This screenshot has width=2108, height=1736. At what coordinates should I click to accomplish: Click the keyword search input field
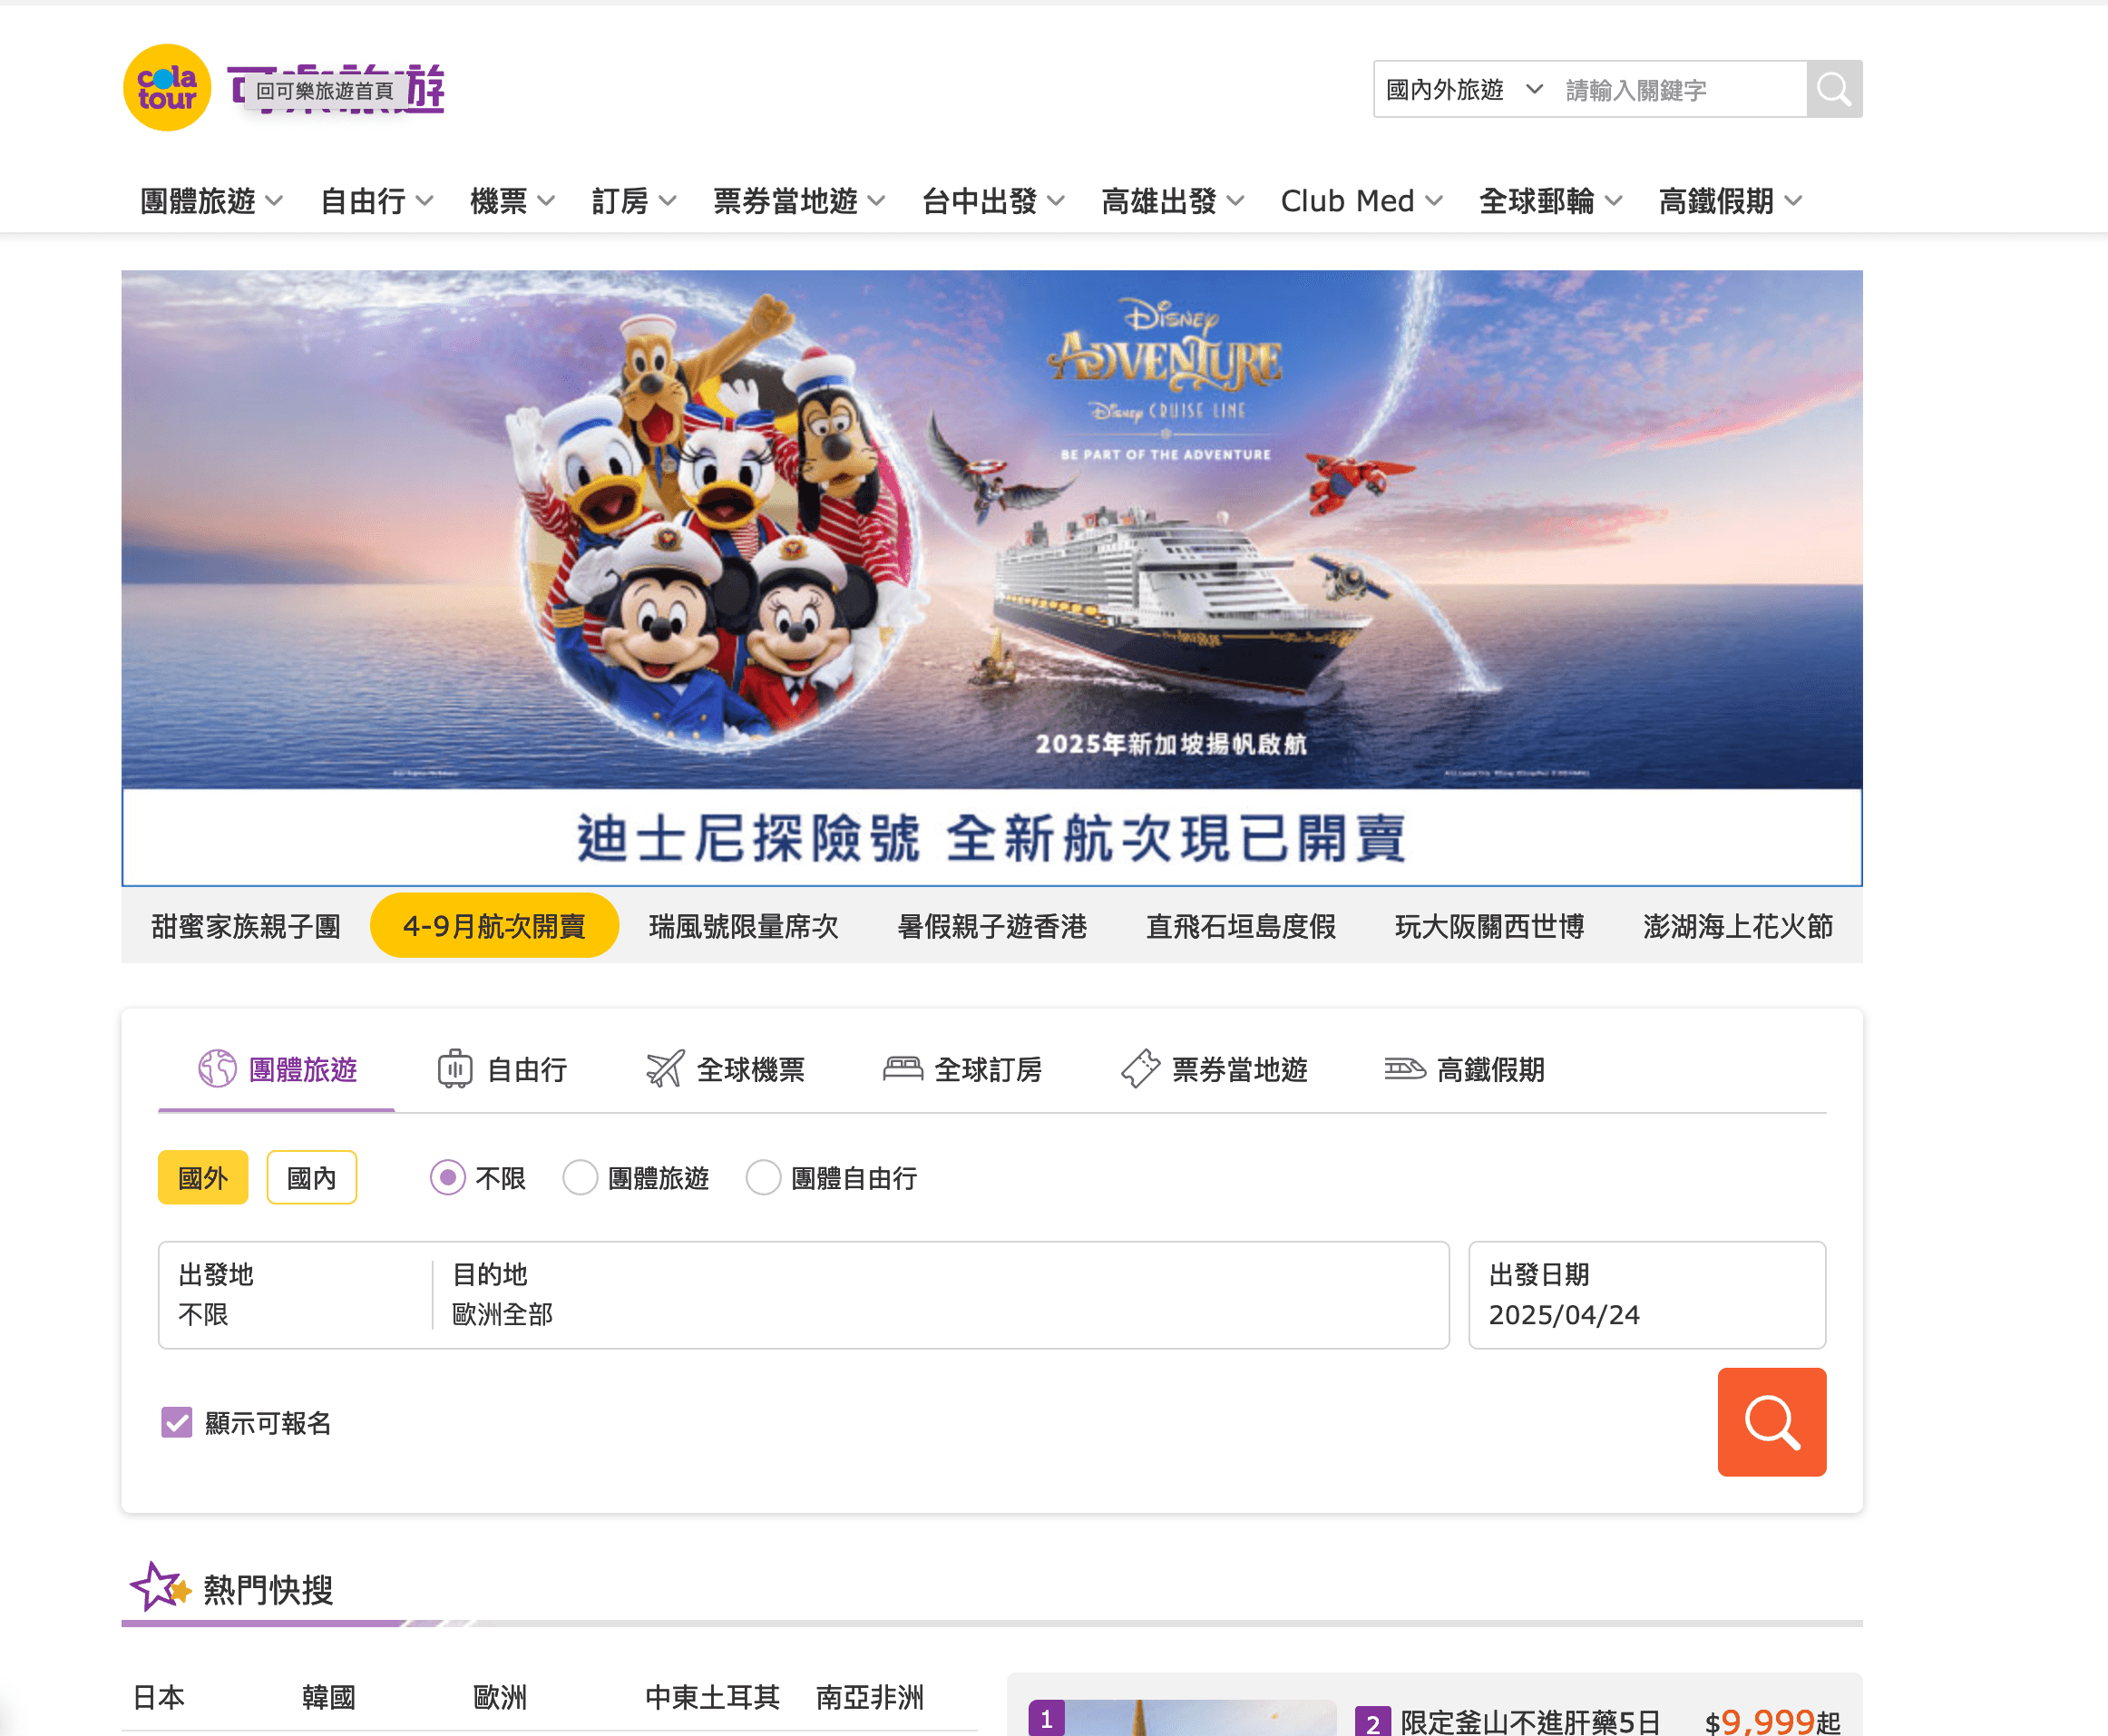click(x=1680, y=89)
